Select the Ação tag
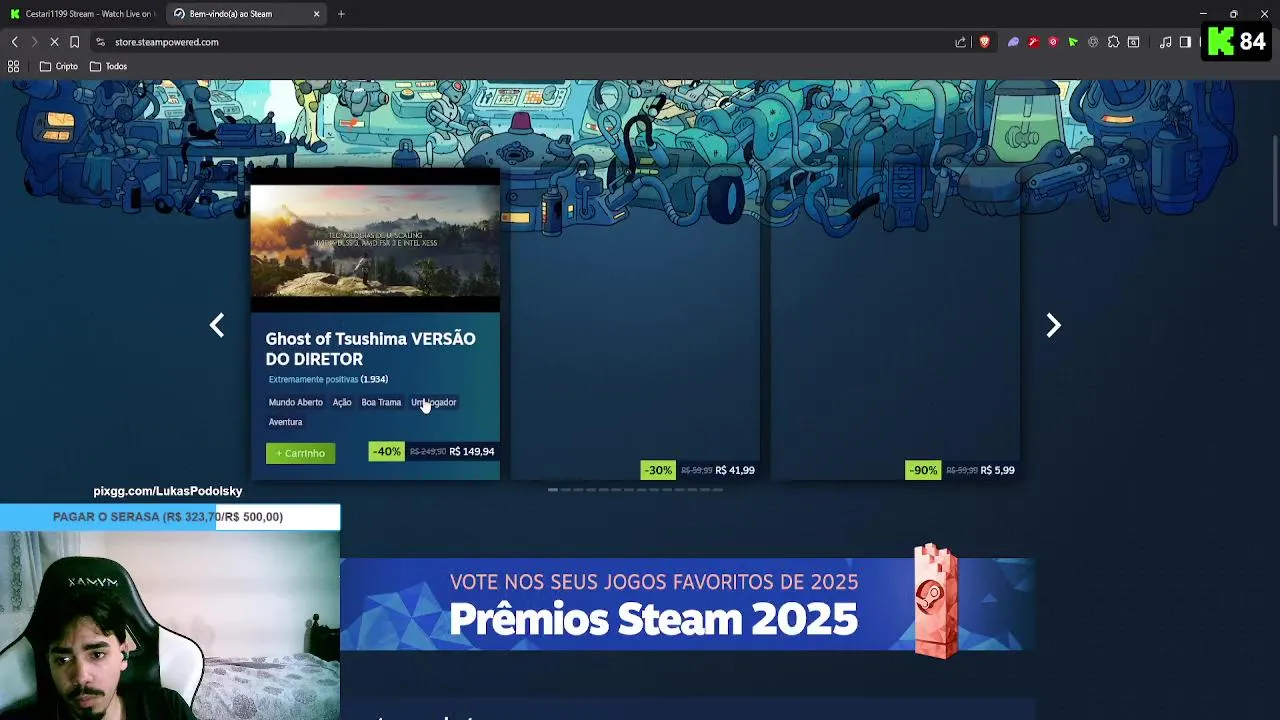1280x720 pixels. point(342,402)
